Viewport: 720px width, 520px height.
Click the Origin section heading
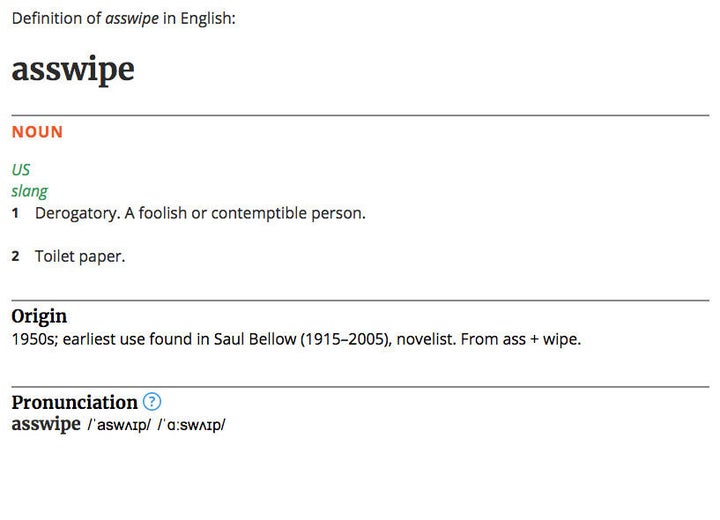[39, 316]
